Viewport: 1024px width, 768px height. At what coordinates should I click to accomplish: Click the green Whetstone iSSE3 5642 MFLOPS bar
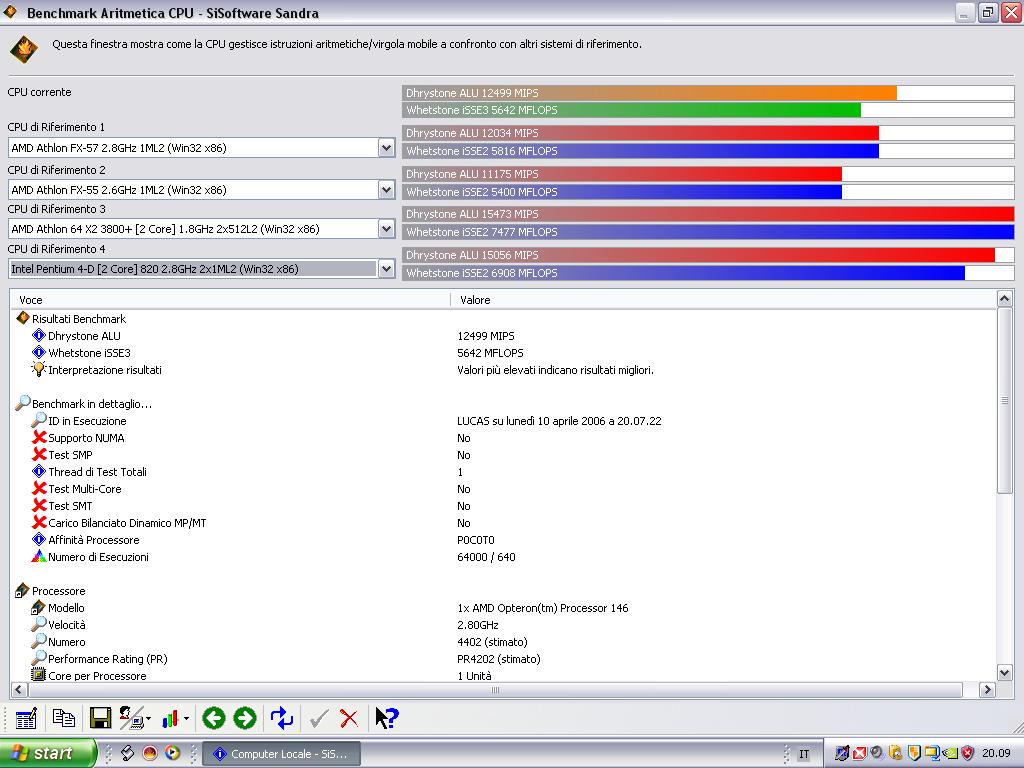[632, 110]
